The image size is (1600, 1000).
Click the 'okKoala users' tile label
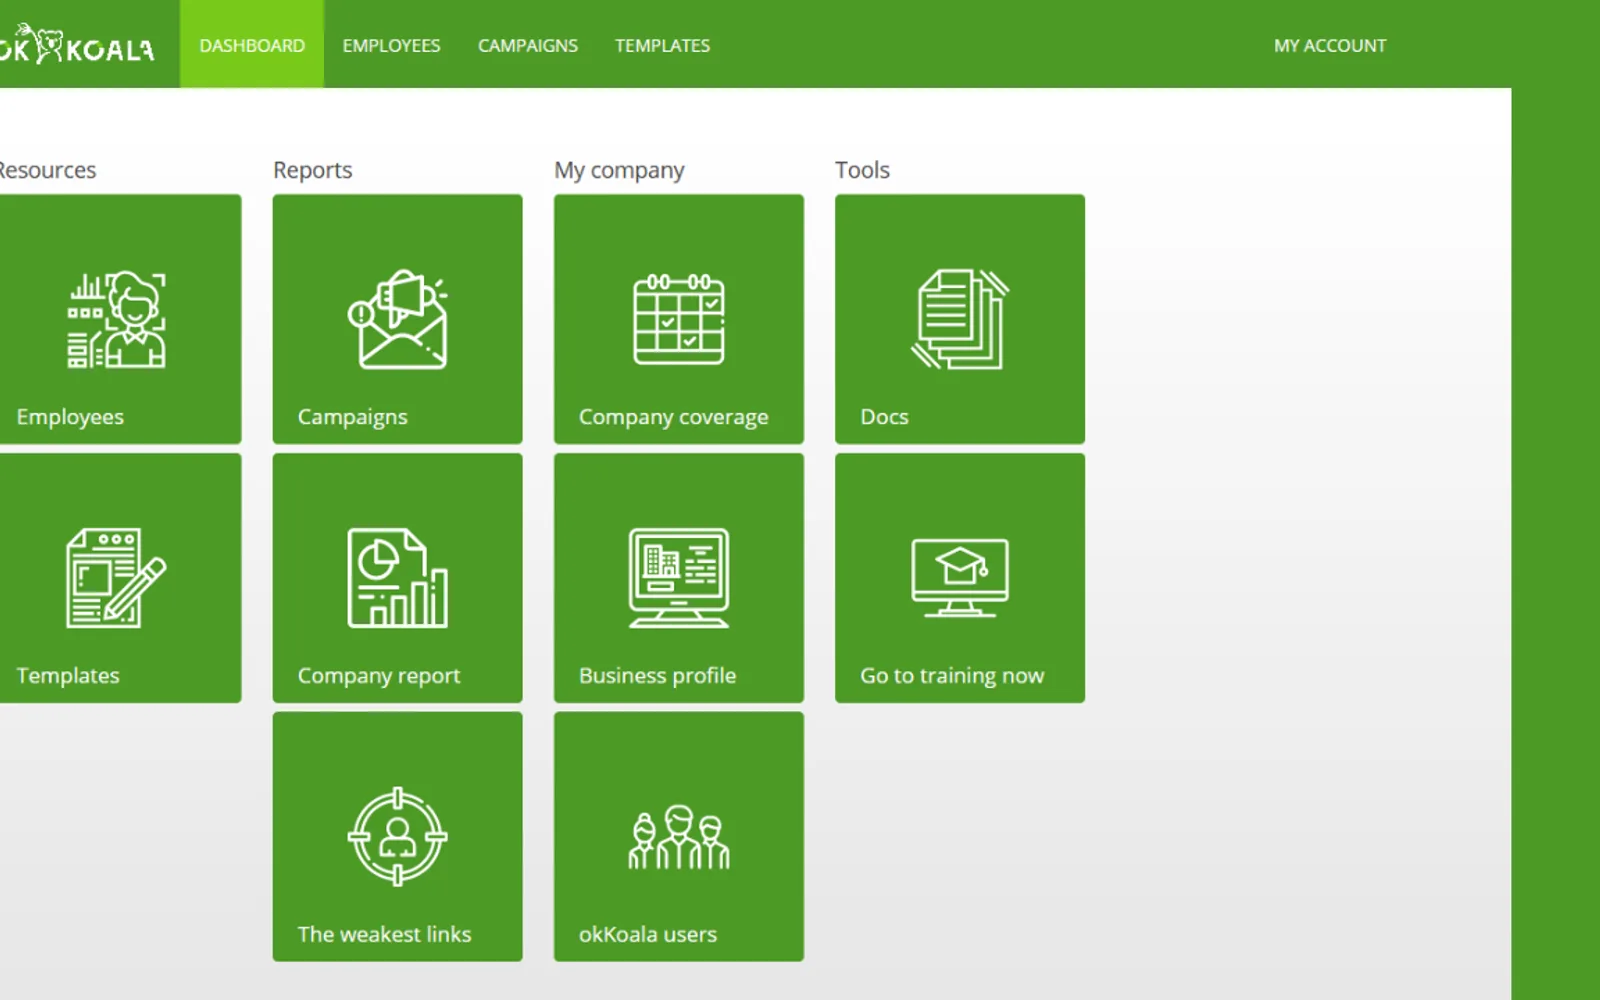tap(648, 934)
